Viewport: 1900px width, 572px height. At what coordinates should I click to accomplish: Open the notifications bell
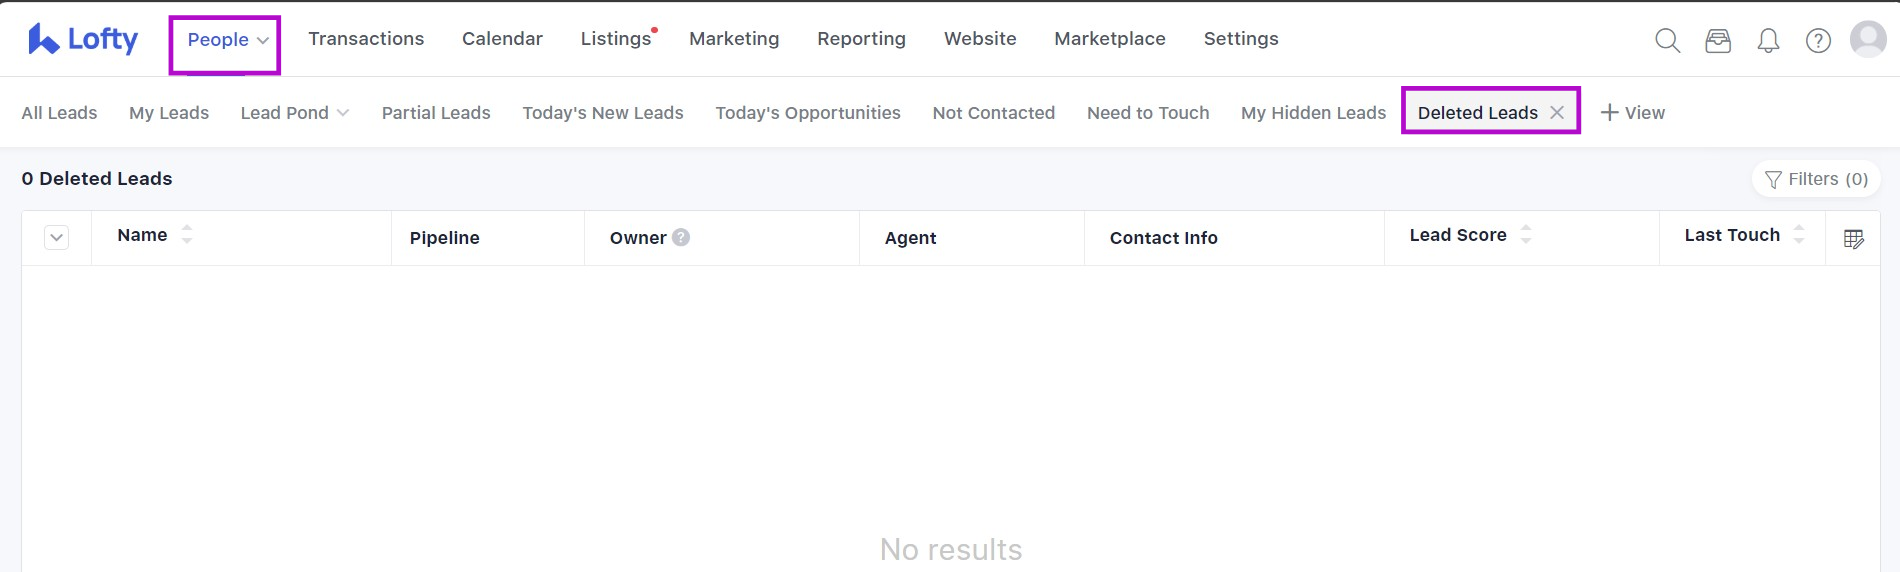tap(1768, 40)
